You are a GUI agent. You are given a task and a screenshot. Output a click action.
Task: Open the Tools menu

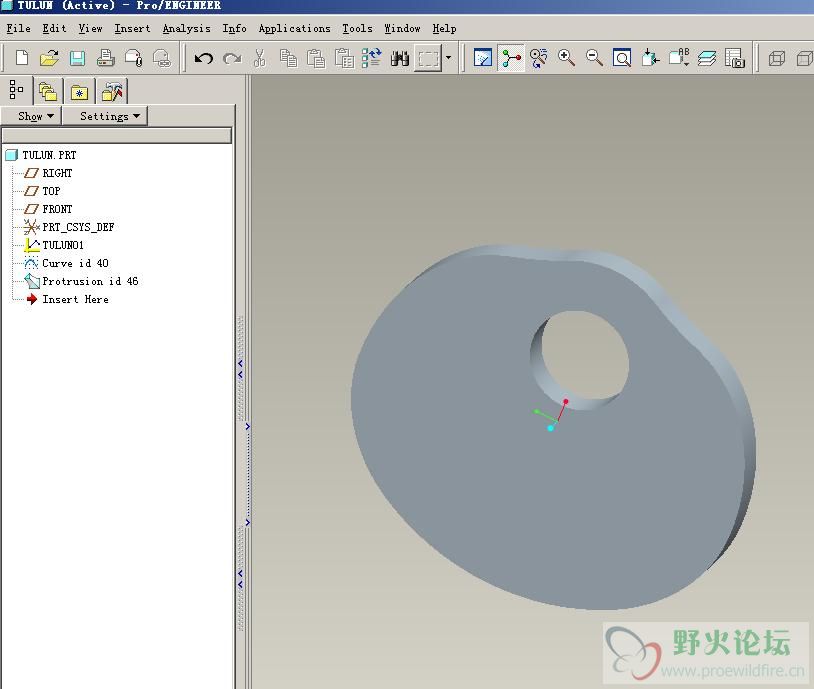coord(357,29)
